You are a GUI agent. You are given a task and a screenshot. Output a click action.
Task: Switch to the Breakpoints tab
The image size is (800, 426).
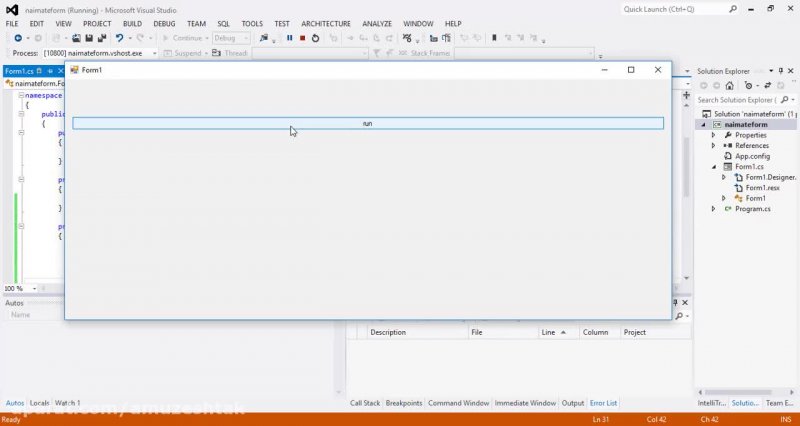coord(404,403)
